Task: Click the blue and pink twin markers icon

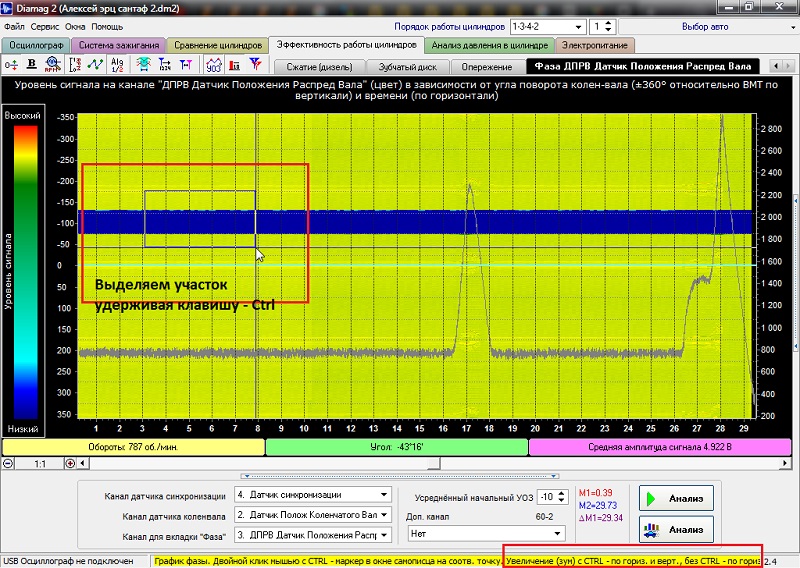Action: 186,64
